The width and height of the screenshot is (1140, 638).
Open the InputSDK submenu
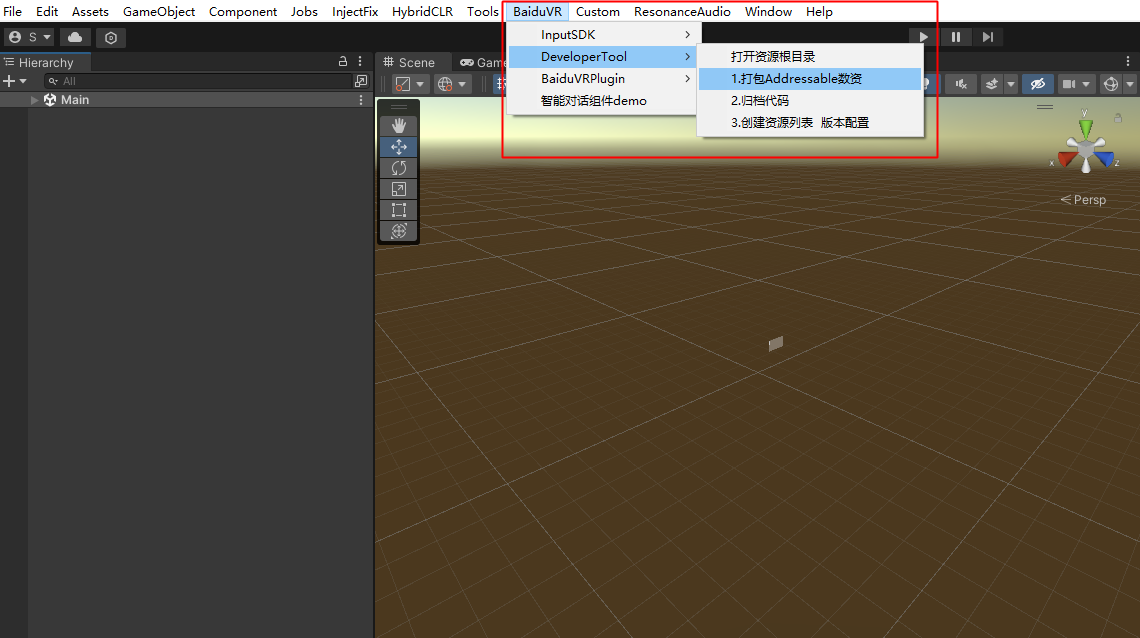pos(568,35)
